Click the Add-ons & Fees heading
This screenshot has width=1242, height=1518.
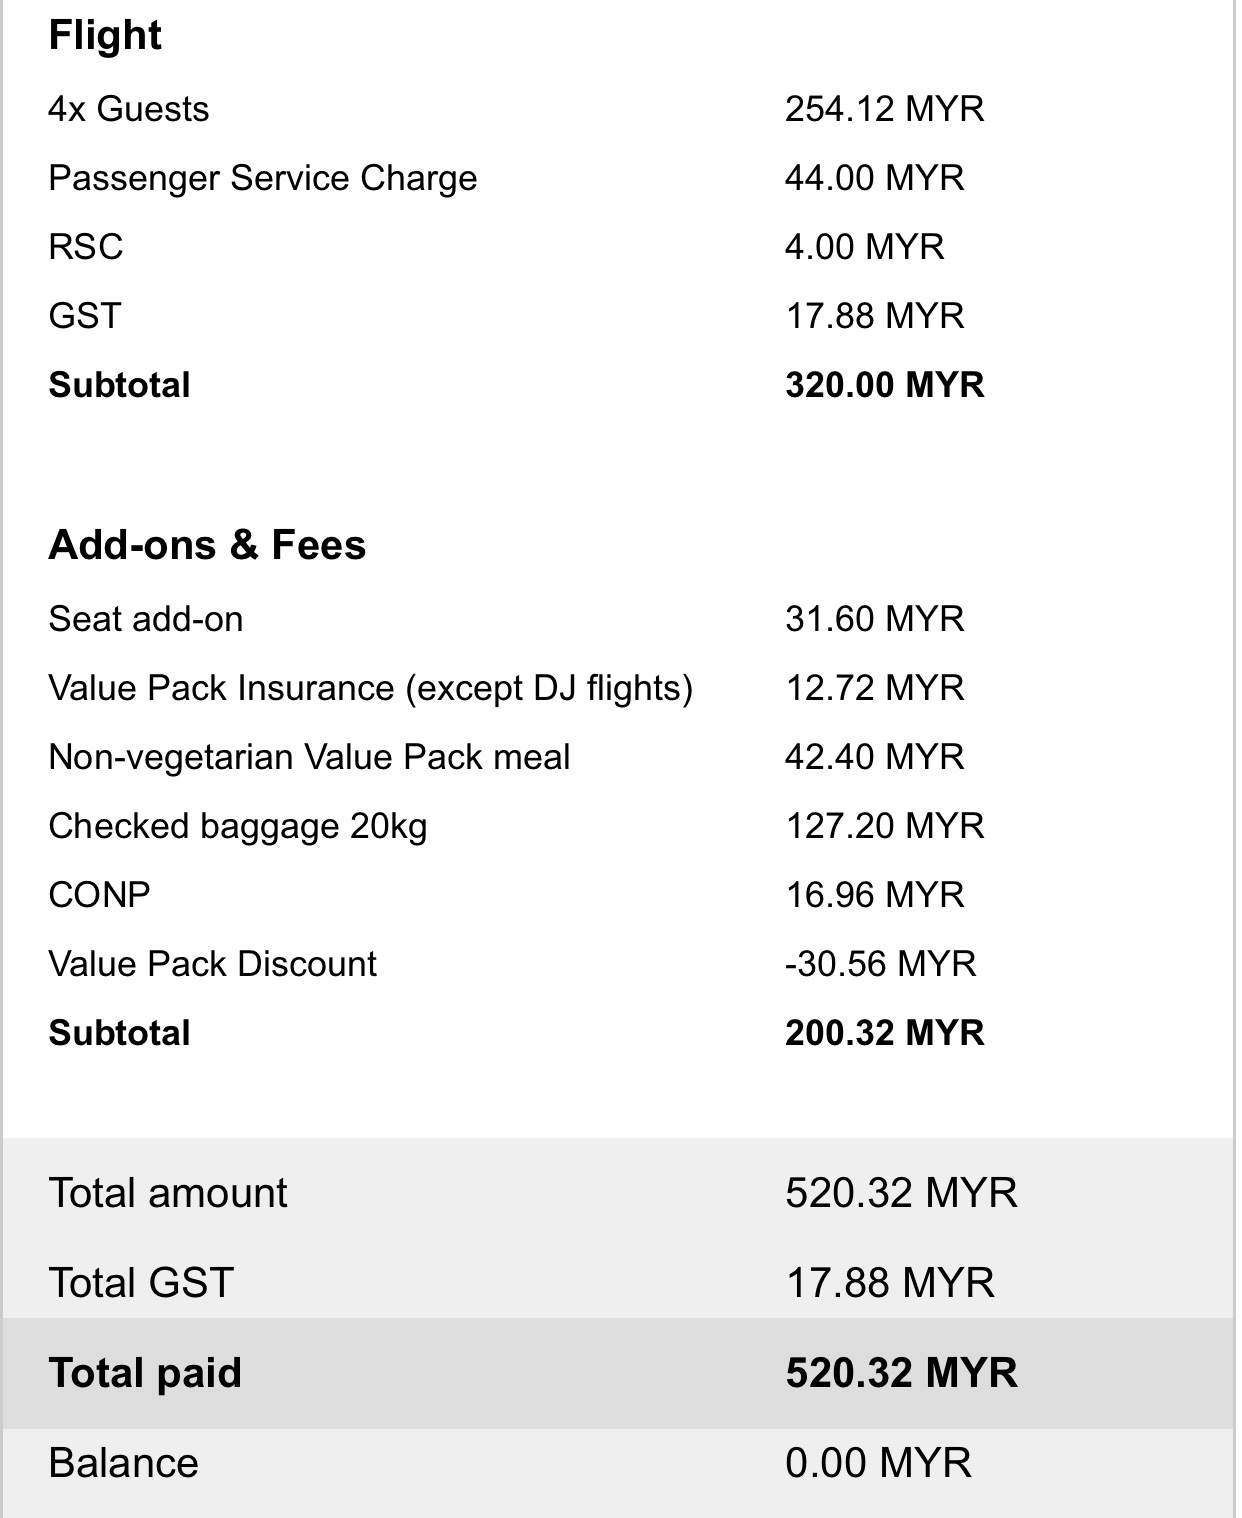coord(207,545)
